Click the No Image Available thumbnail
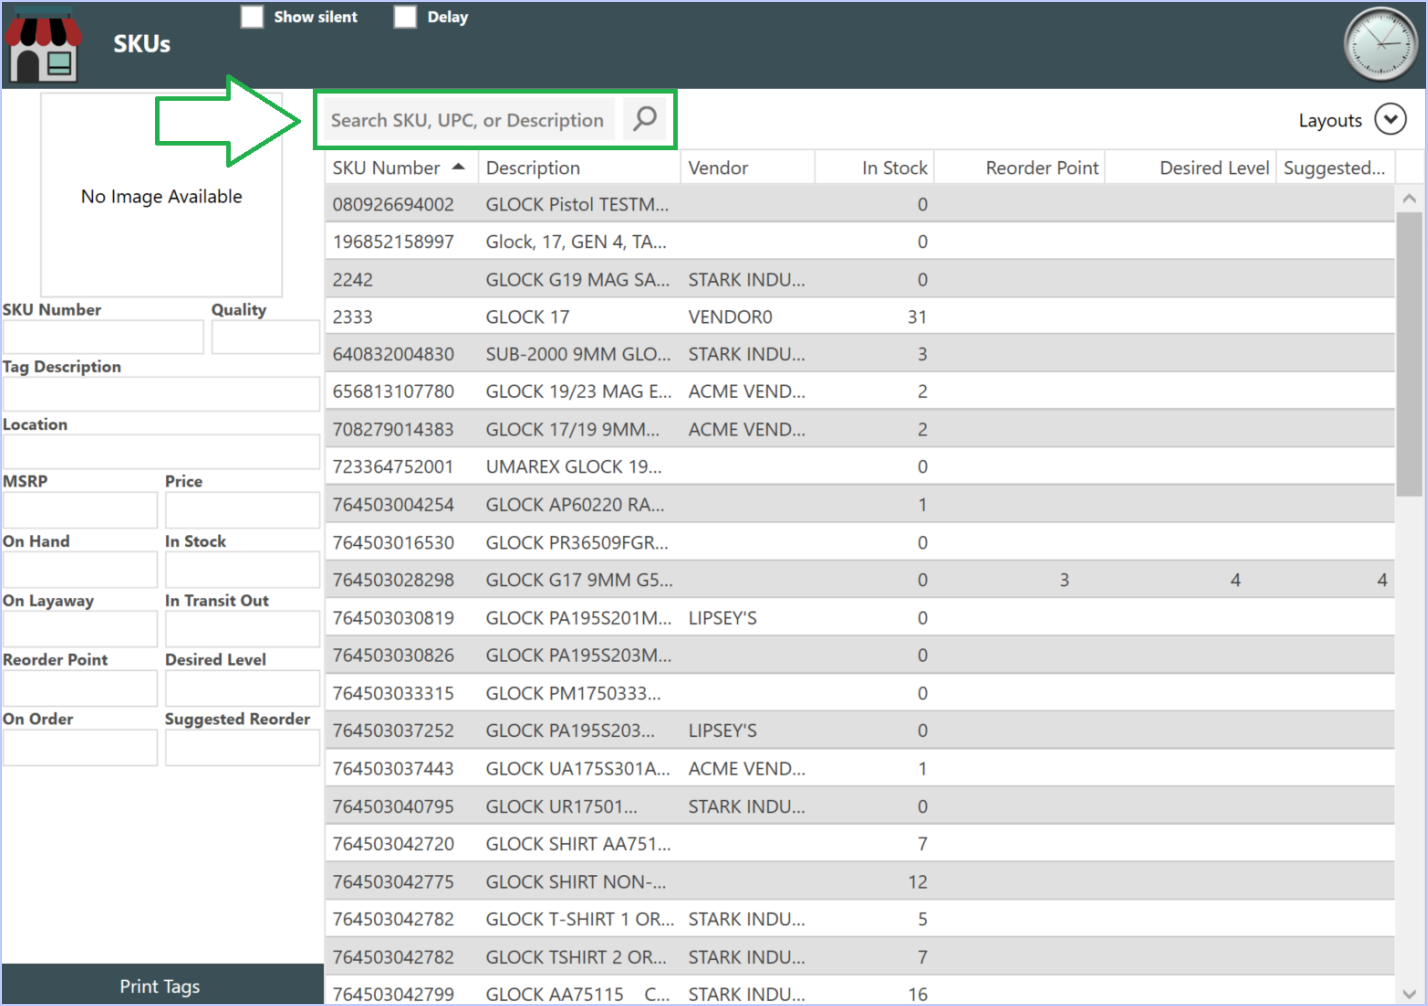Image resolution: width=1428 pixels, height=1006 pixels. click(x=161, y=196)
